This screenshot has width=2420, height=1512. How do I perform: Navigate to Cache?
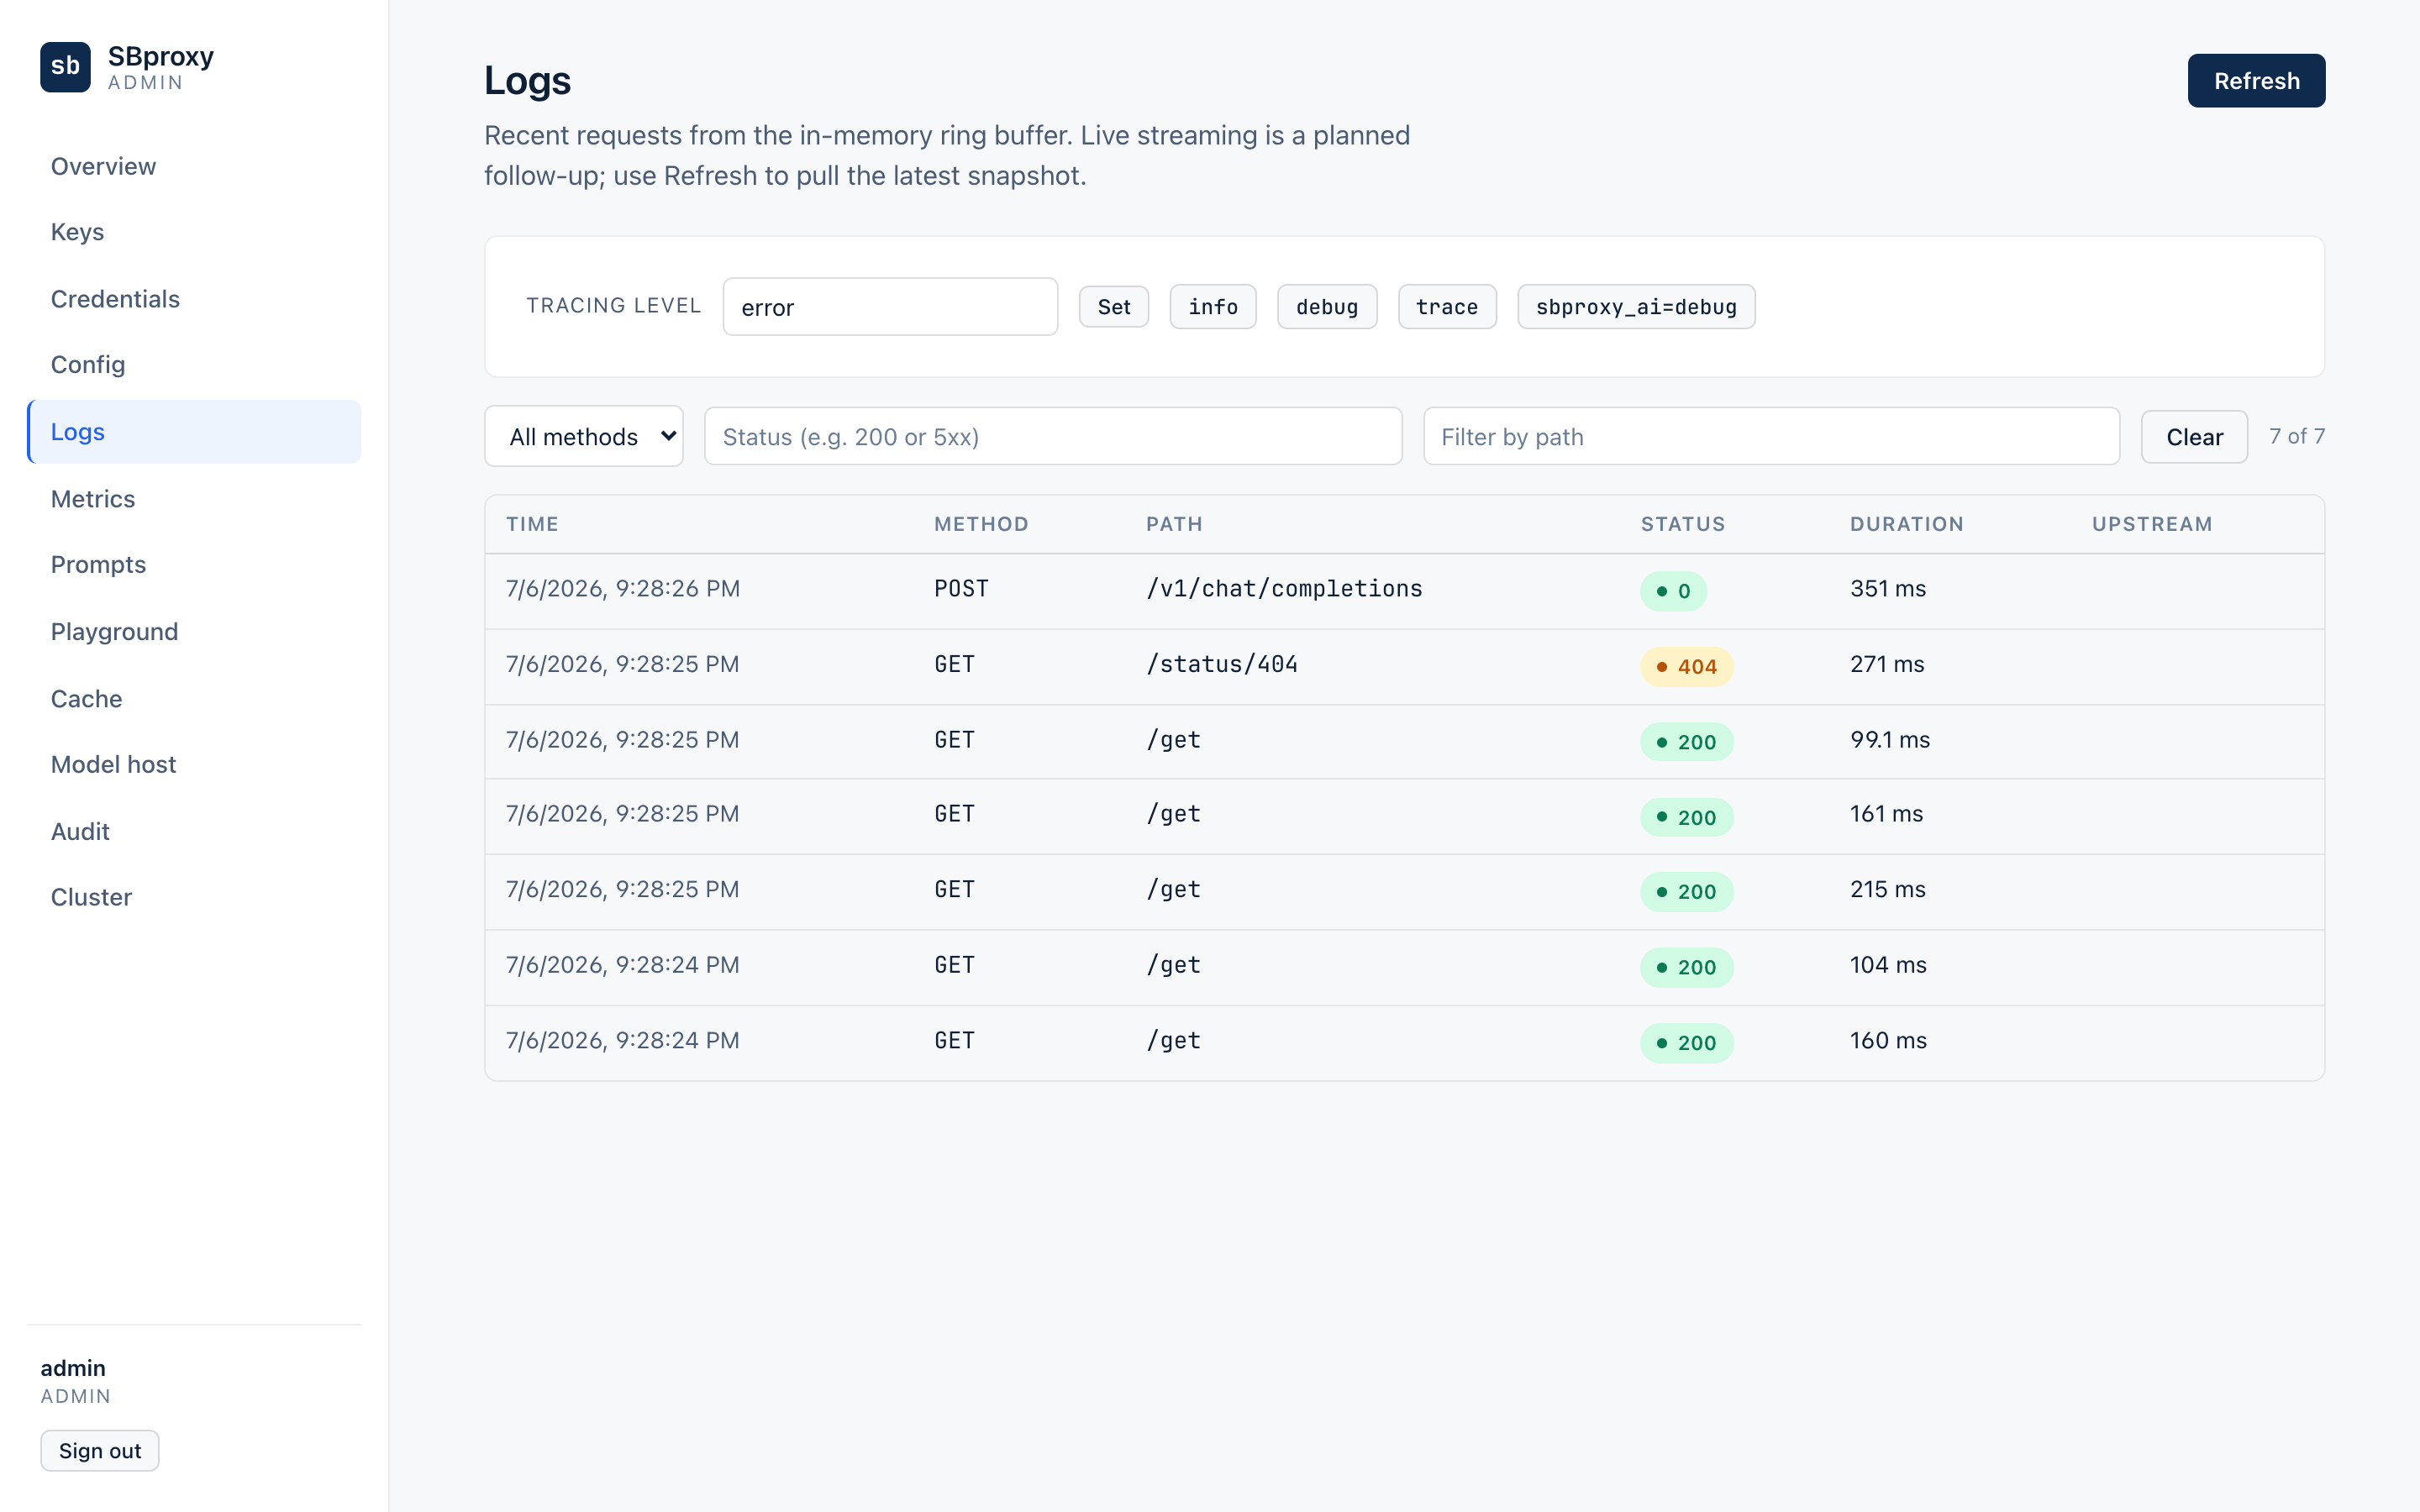(x=194, y=699)
